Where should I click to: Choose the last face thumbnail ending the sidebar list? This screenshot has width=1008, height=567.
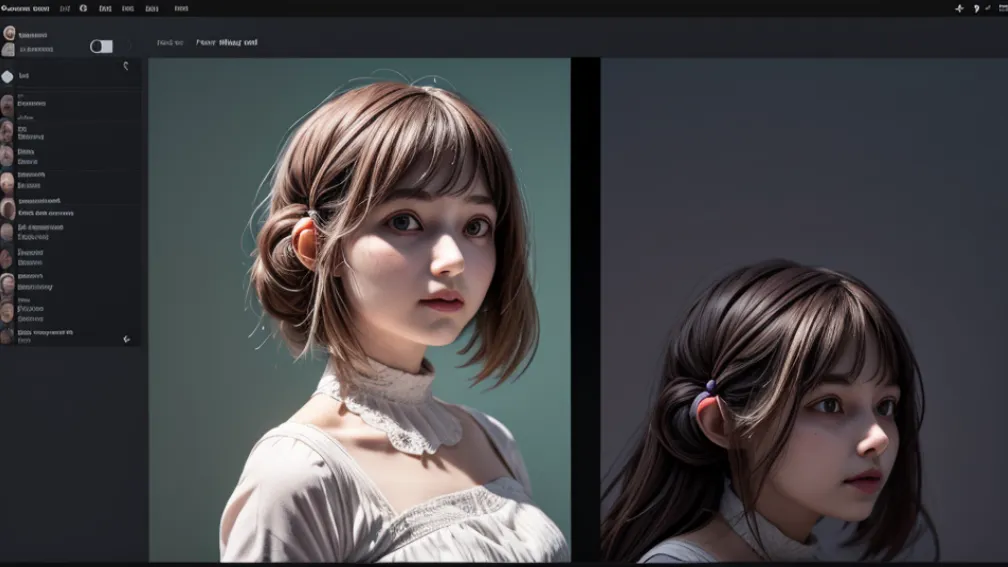(6, 336)
